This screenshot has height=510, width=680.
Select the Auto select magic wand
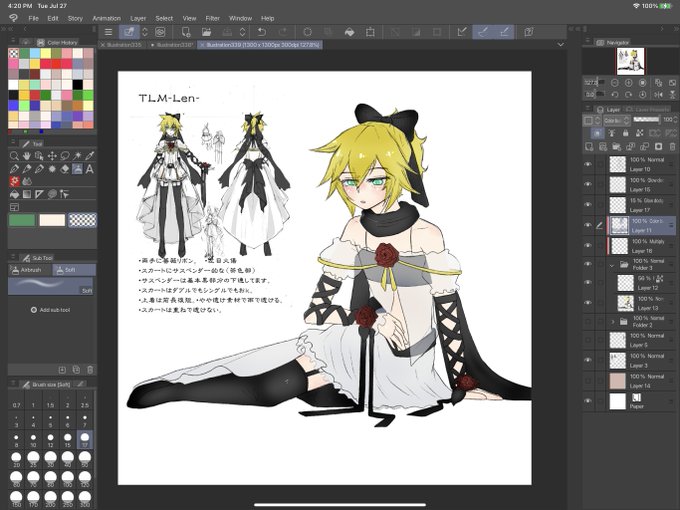(x=77, y=156)
